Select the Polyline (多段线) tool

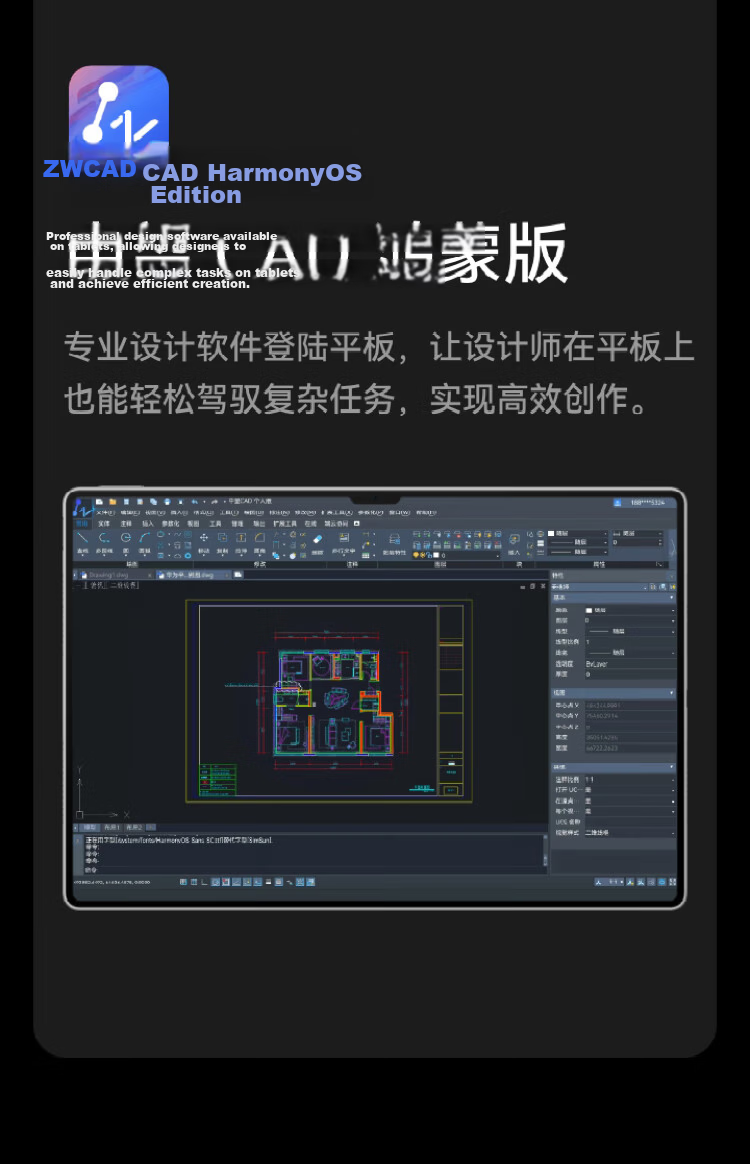tap(104, 543)
